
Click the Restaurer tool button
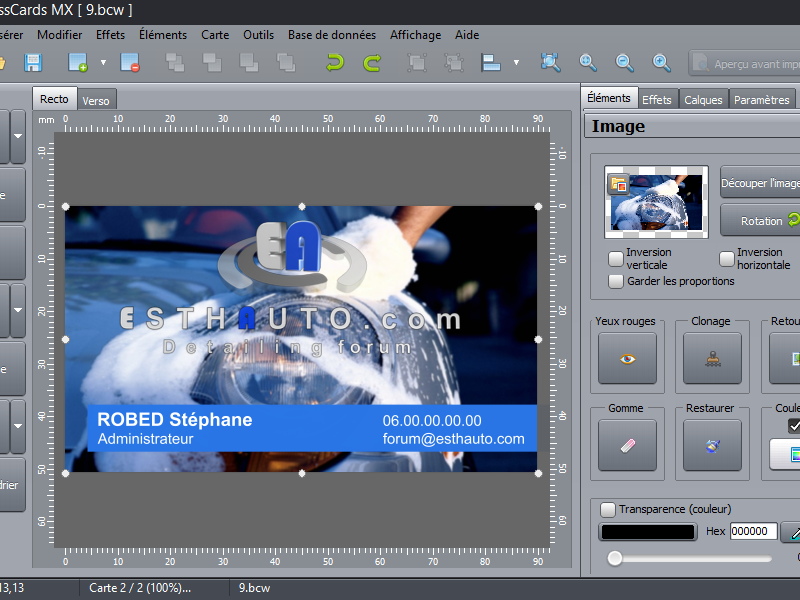point(712,445)
